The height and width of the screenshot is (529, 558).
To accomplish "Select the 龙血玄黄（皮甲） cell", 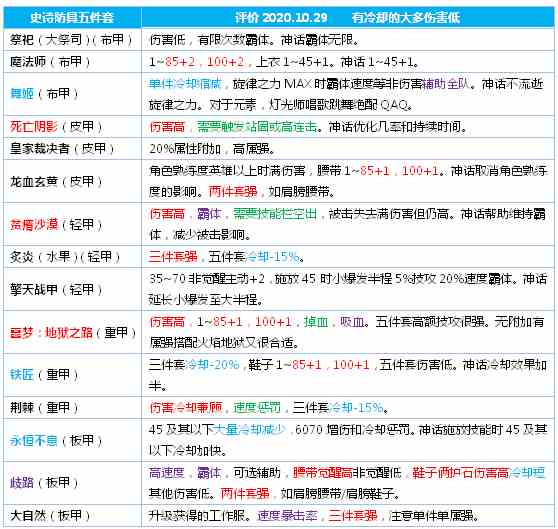I will 72,181.
